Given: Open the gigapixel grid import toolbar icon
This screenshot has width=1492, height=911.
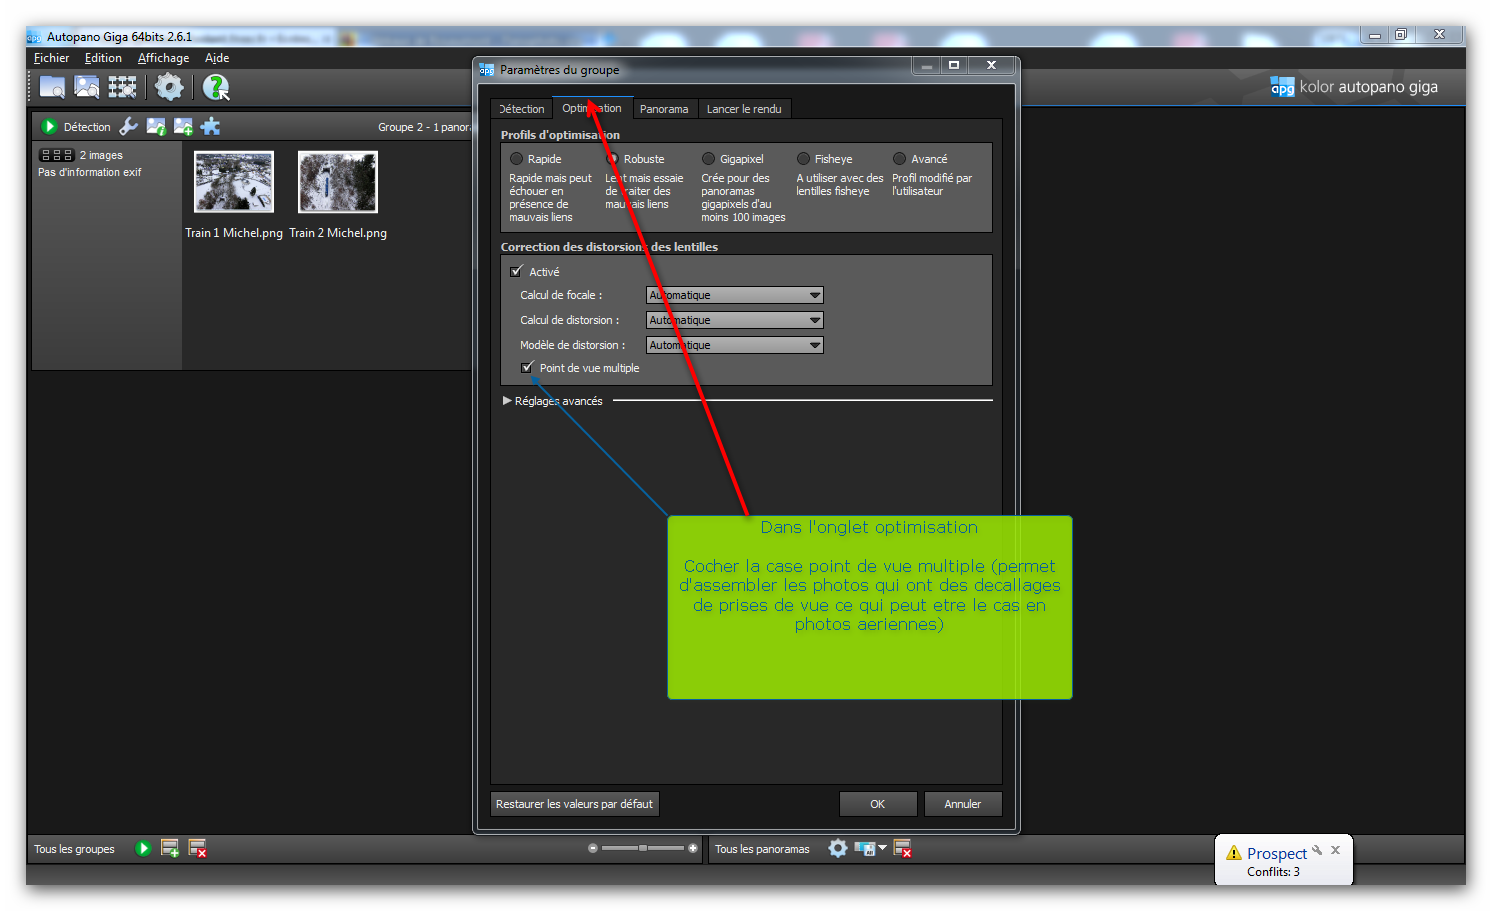Looking at the screenshot, I should coord(122,87).
